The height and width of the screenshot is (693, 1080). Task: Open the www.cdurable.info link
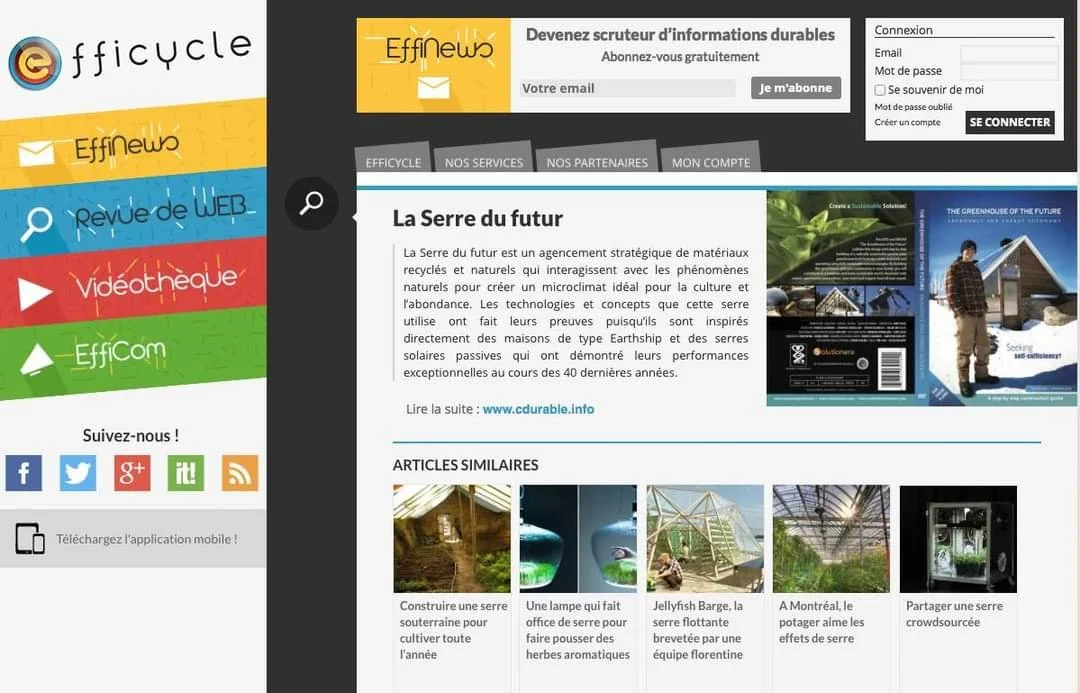[539, 409]
